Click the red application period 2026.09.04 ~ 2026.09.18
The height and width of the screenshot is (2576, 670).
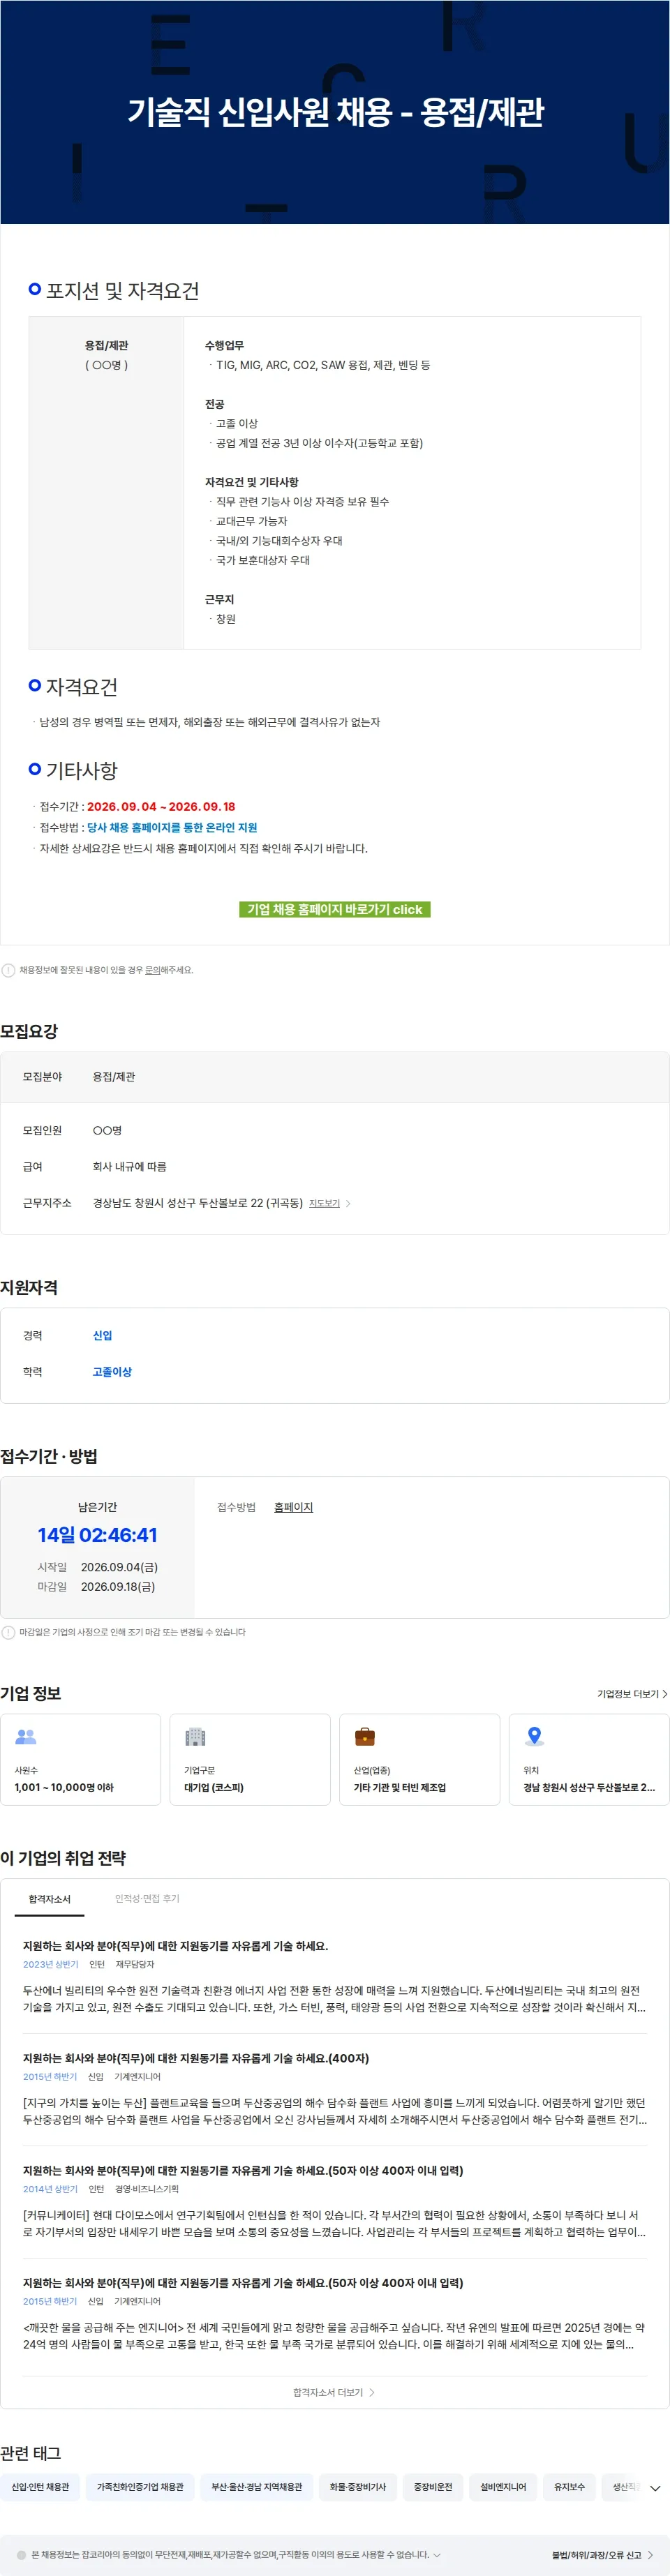pos(161,806)
